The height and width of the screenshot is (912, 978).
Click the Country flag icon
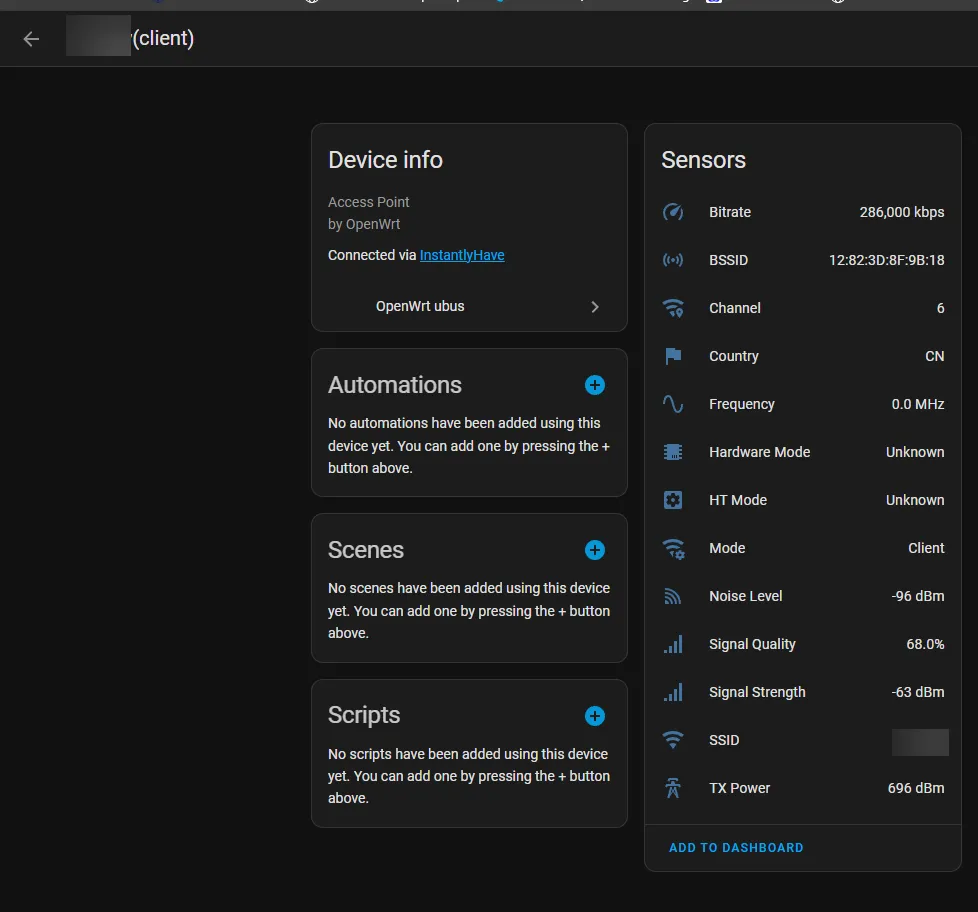tap(672, 356)
